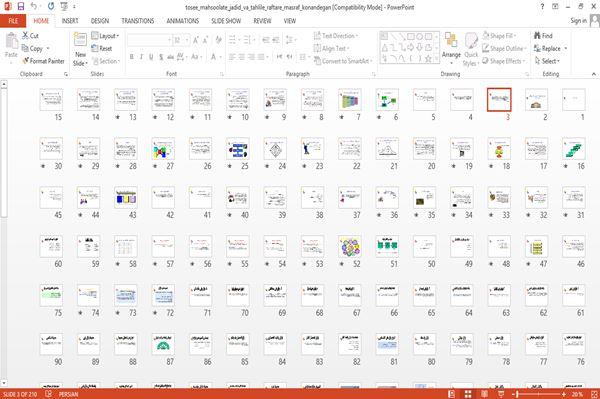Screen dimensions: 600x399
Task: Switch to REVIEW tab
Action: pos(262,21)
